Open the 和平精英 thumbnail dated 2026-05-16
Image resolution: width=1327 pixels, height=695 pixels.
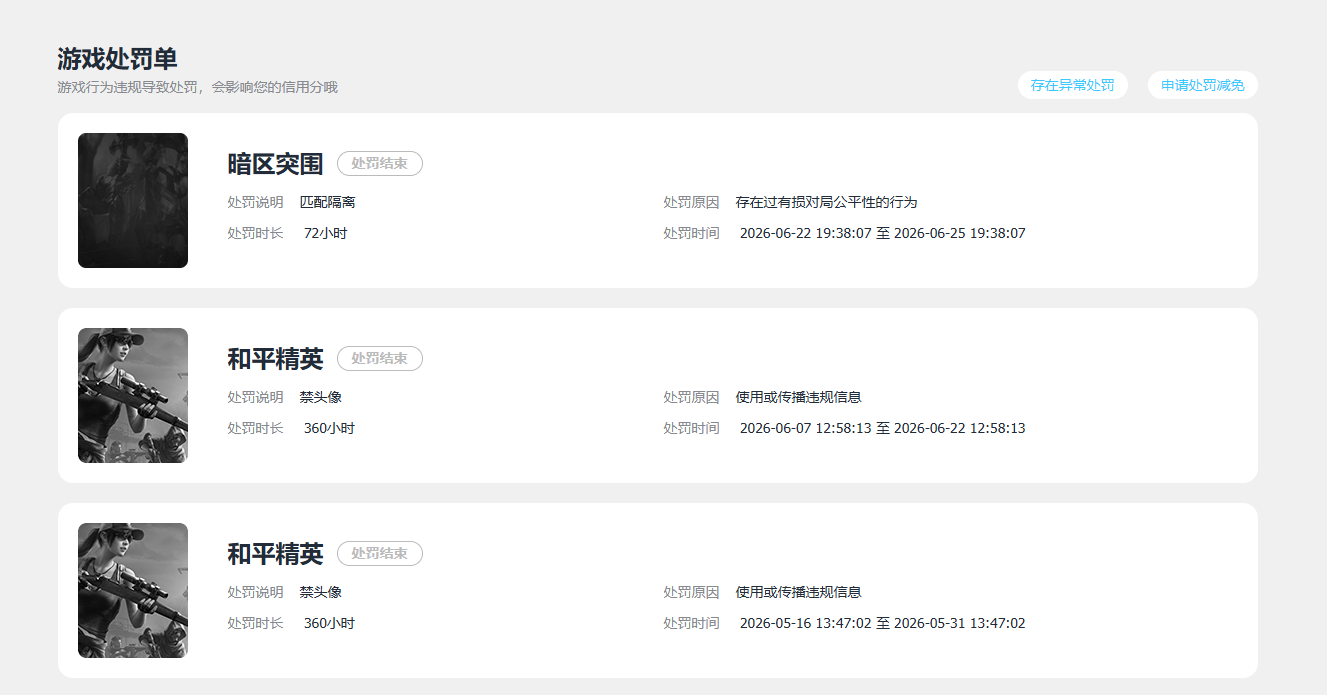click(133, 590)
